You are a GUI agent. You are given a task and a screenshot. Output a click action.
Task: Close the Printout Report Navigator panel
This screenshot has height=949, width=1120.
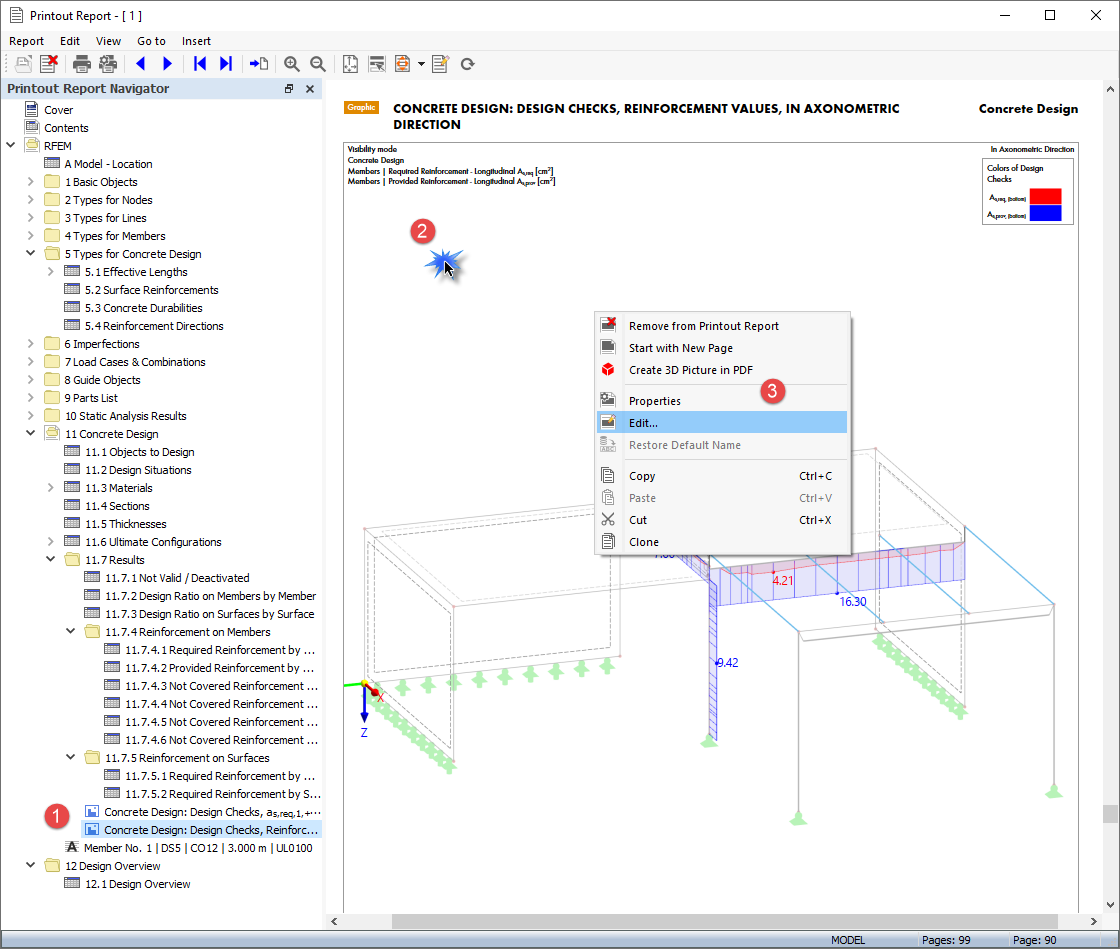click(310, 89)
